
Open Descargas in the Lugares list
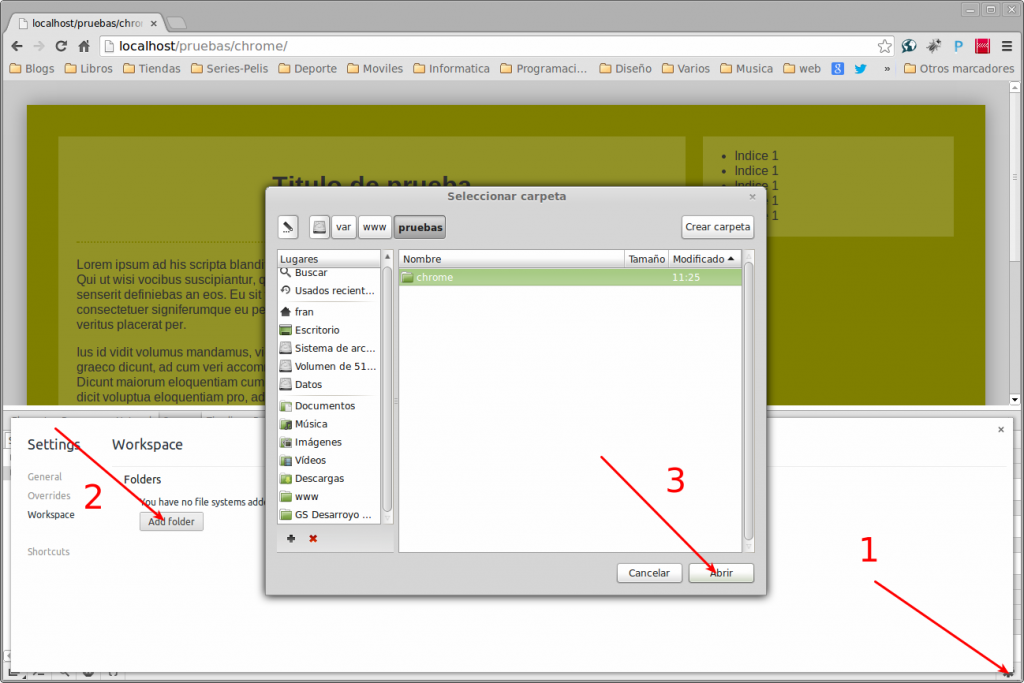click(x=328, y=479)
